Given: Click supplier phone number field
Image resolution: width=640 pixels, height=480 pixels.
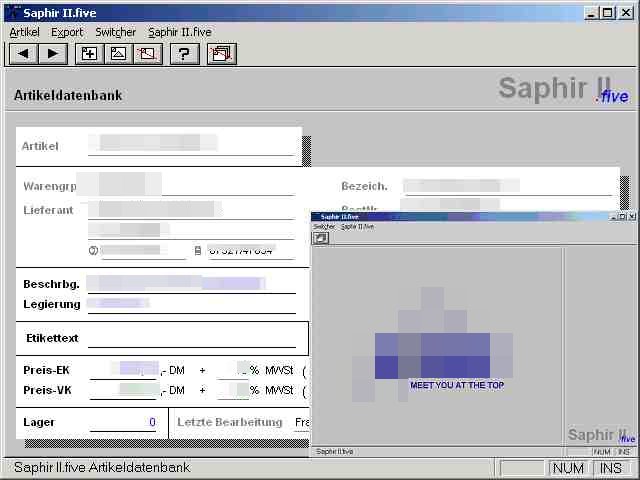Looking at the screenshot, I should tap(143, 251).
